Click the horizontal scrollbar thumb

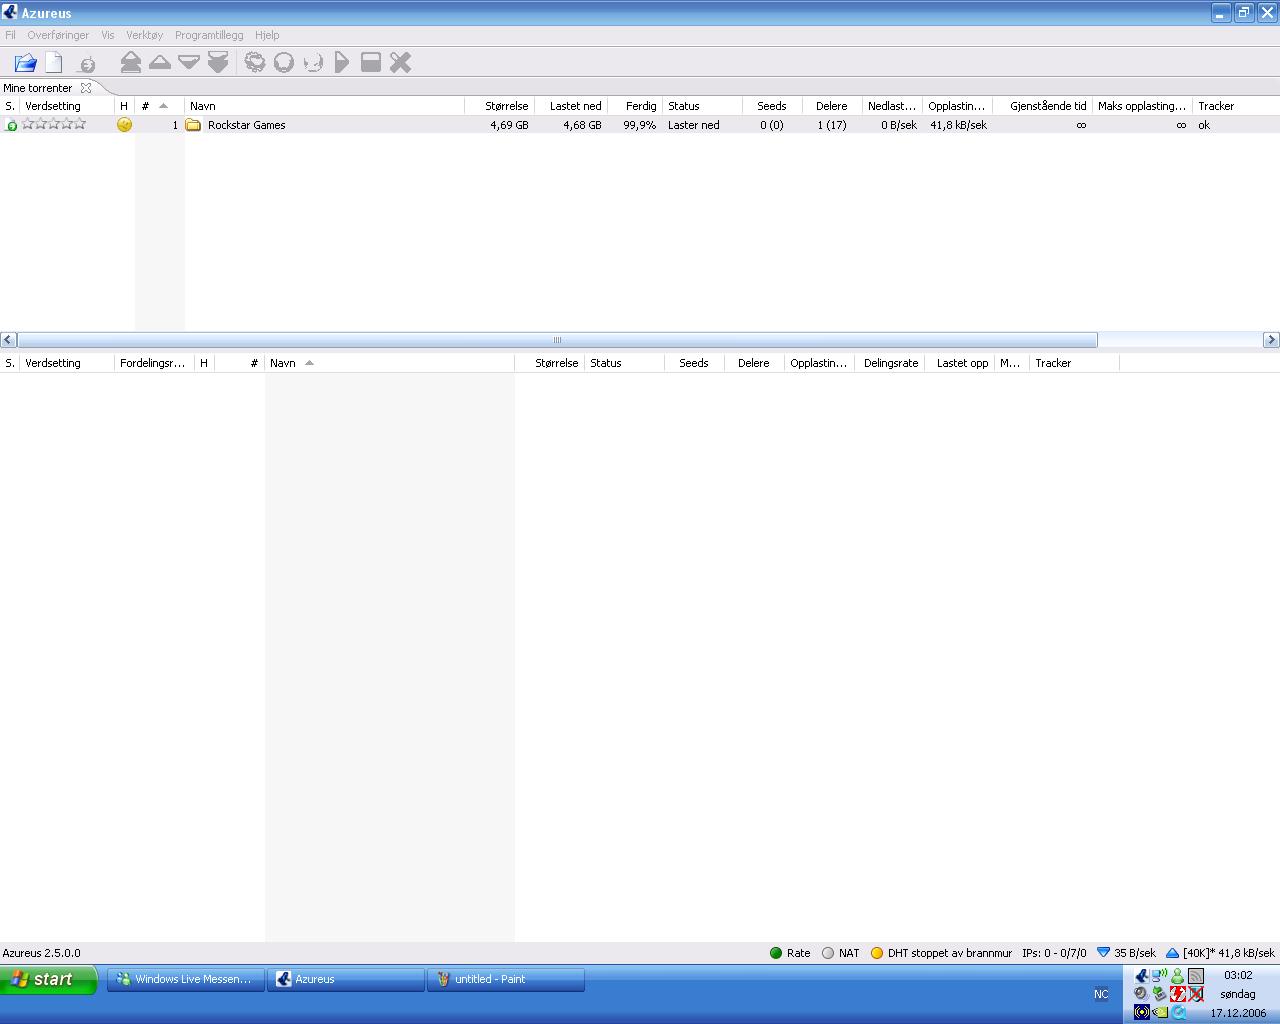[x=557, y=340]
